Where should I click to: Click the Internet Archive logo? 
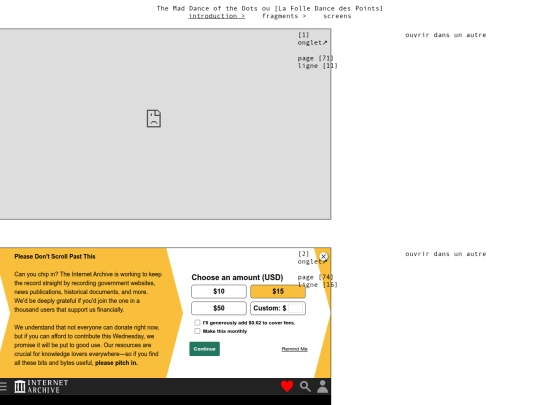tap(41, 386)
